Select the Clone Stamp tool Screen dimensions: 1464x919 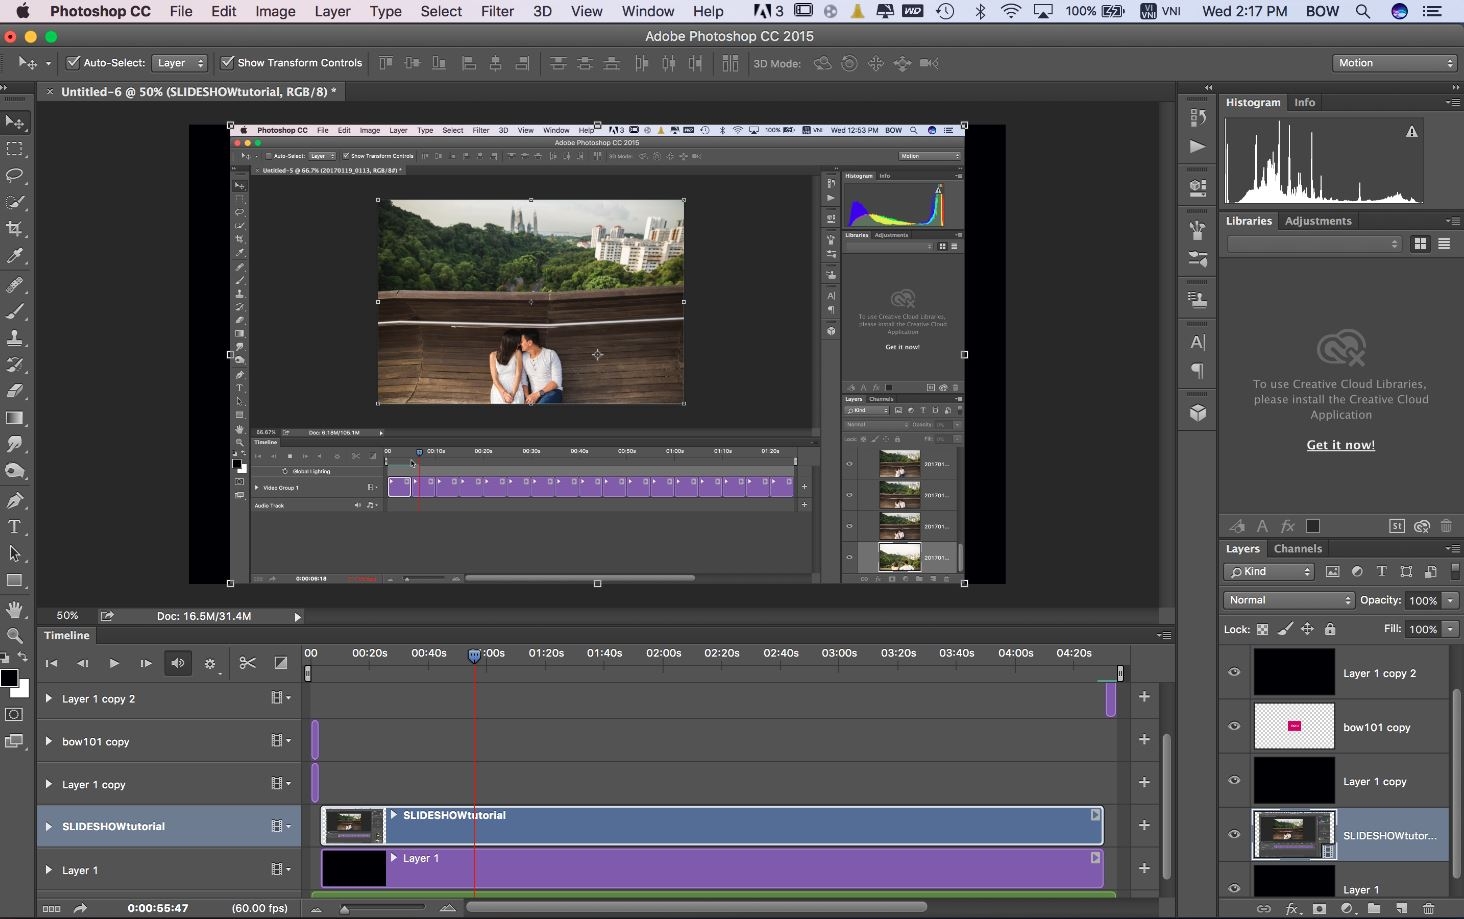pyautogui.click(x=15, y=338)
